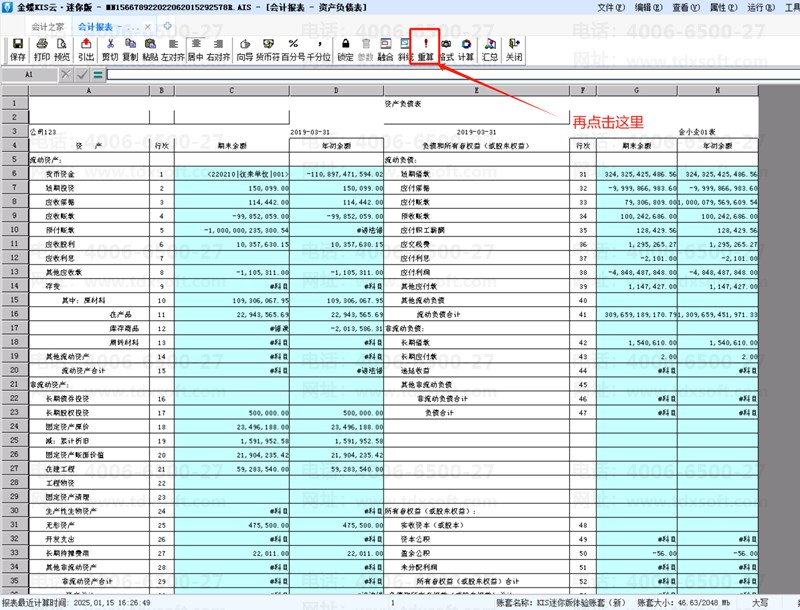The width and height of the screenshot is (800, 610).
Task: Click the 打印 (Print) toolbar icon
Action: tap(42, 49)
